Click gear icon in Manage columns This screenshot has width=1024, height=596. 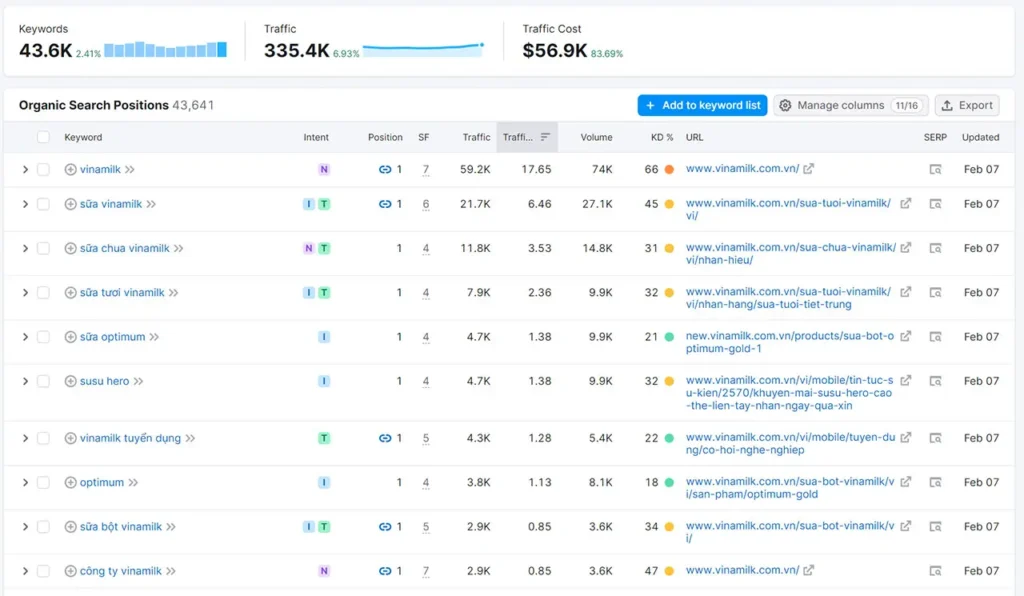[786, 105]
